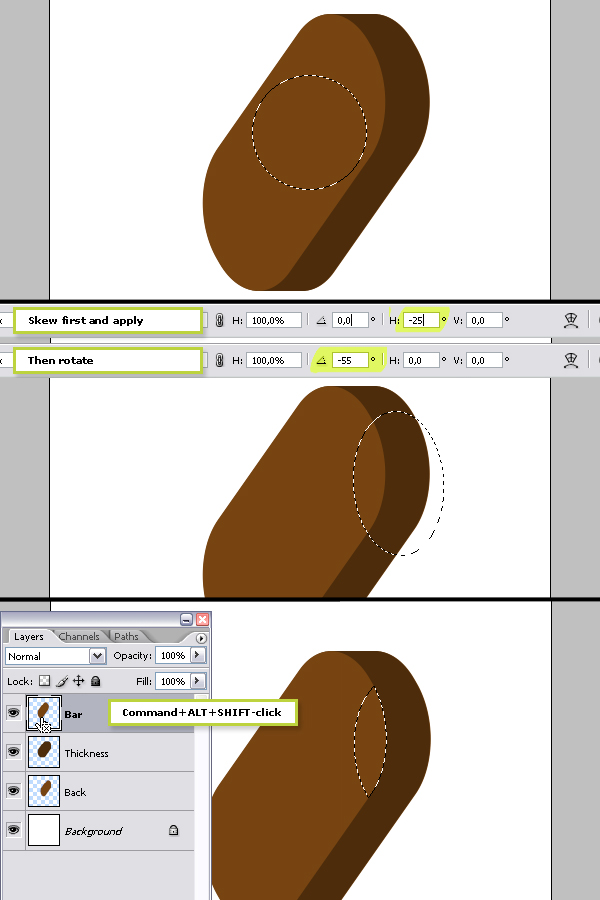Click the Thickness layer thumbnail
The width and height of the screenshot is (600, 900).
click(44, 752)
